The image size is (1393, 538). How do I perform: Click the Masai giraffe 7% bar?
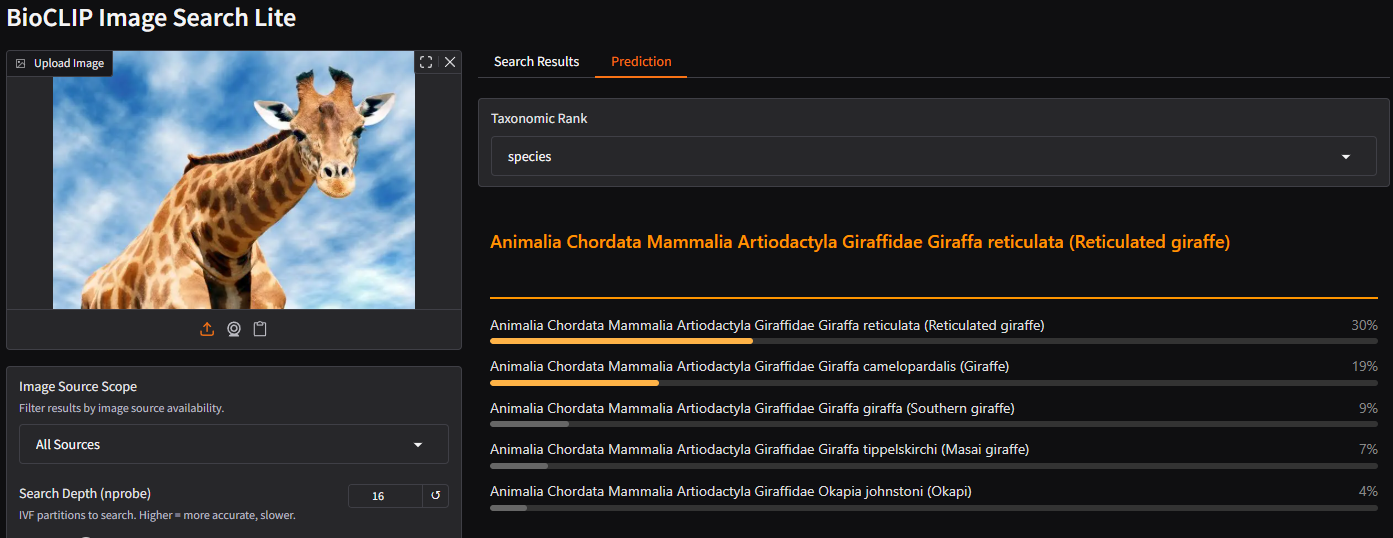point(934,466)
